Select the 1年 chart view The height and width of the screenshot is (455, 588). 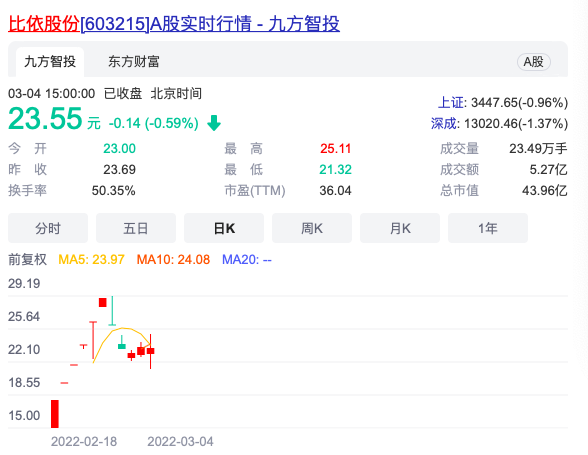488,228
